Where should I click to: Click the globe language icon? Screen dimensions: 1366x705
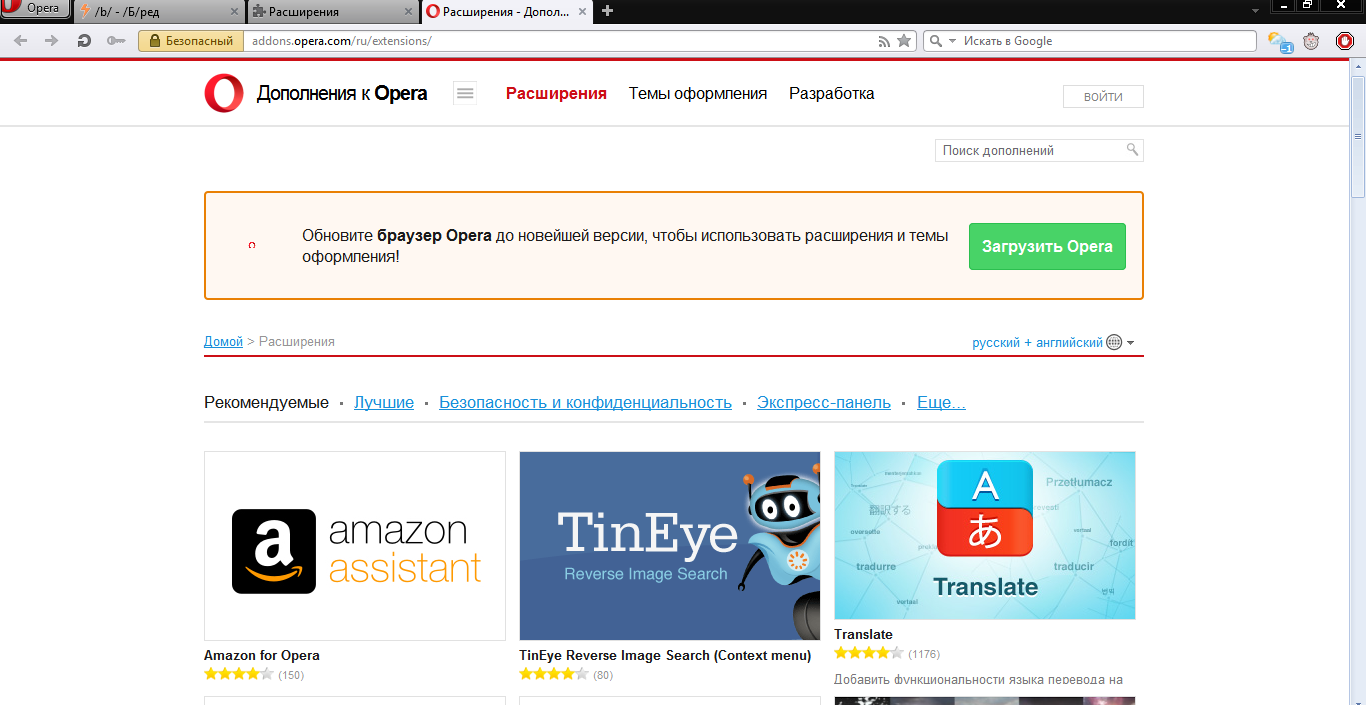[1114, 342]
